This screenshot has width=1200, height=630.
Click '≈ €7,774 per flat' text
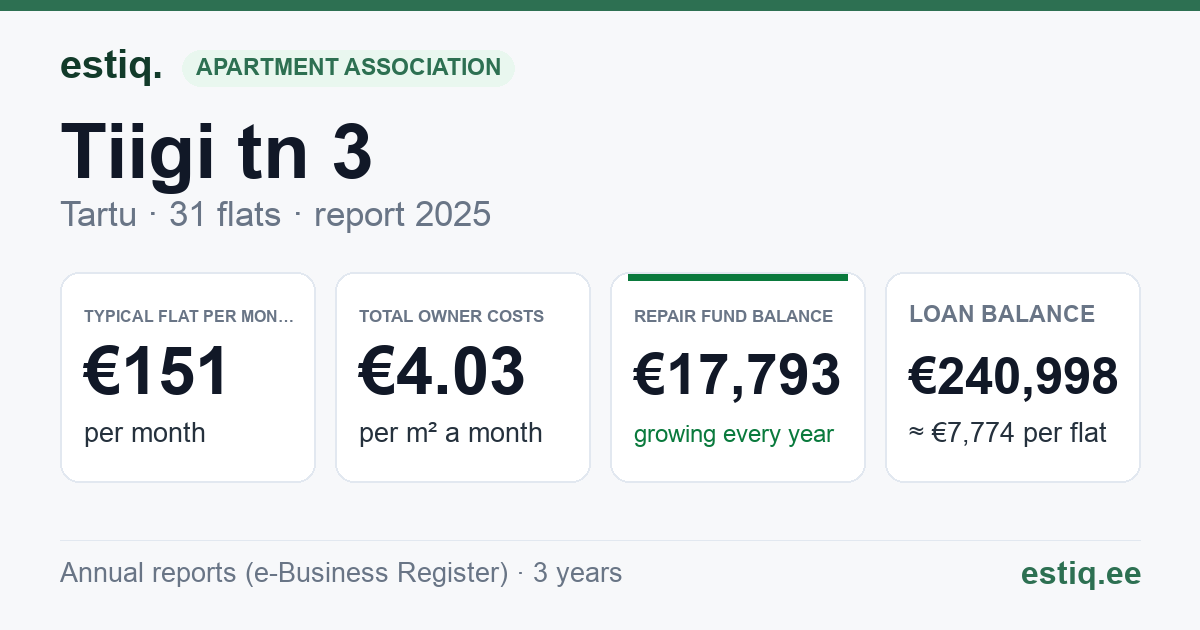[x=1008, y=433]
